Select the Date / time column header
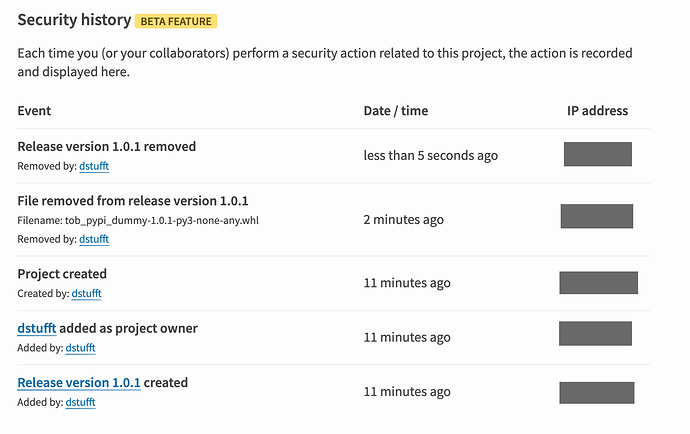690x434 pixels. tap(394, 111)
